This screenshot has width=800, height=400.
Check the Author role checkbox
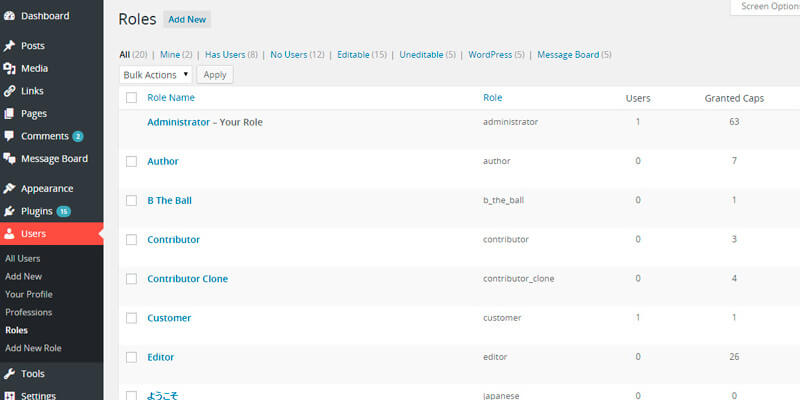132,161
